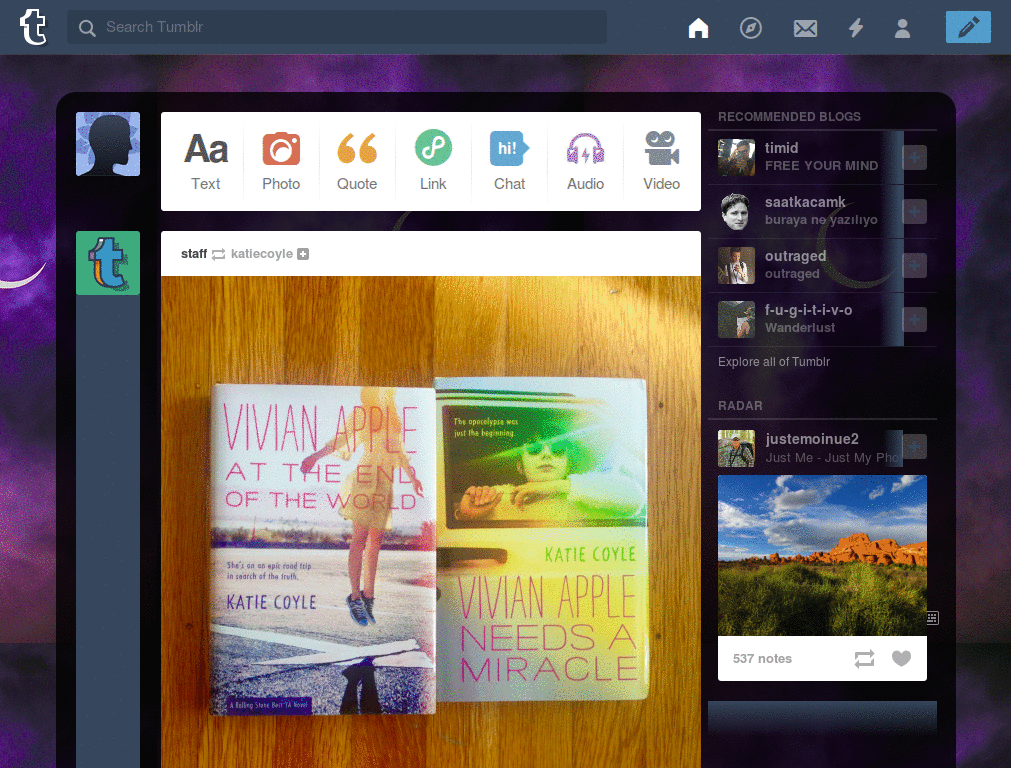Open Explore all of Tumblr link
Viewport: 1024px width, 768px height.
pyautogui.click(x=774, y=362)
